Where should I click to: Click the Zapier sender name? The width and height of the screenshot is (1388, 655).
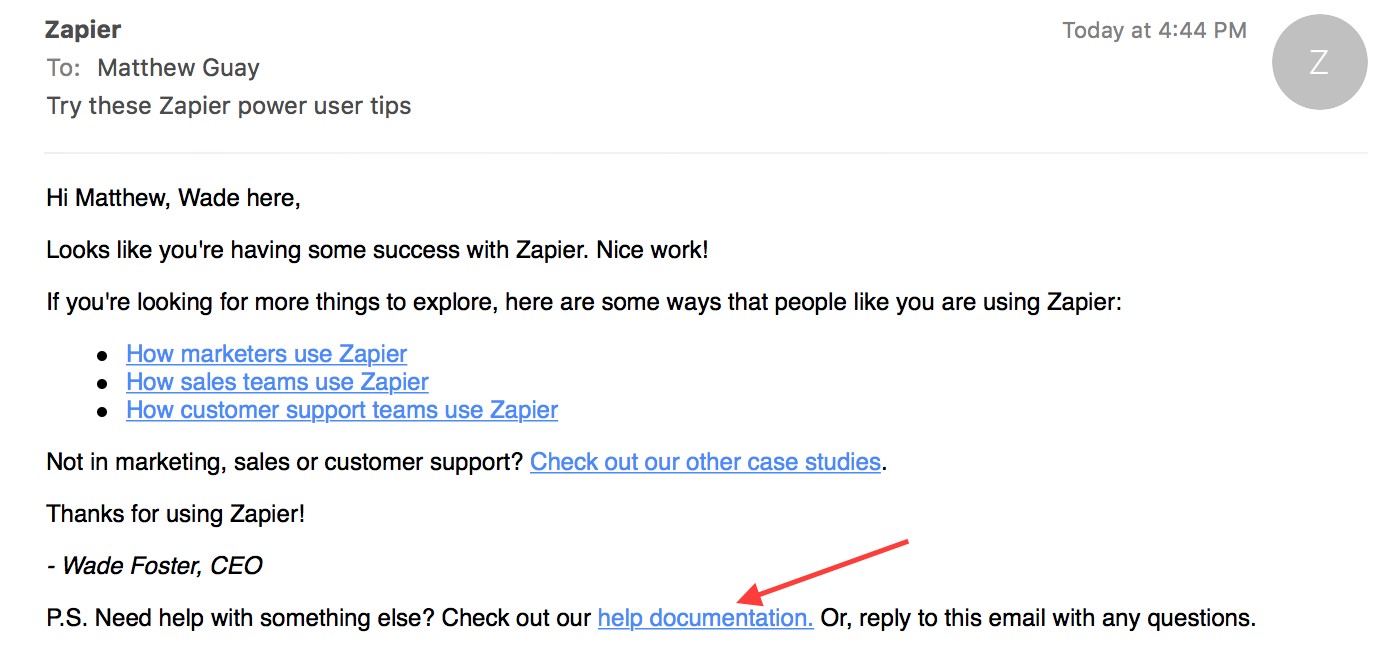84,29
